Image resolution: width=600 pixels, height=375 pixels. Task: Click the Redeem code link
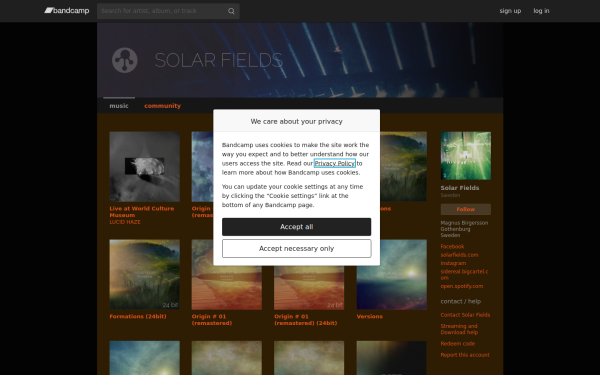pos(458,344)
